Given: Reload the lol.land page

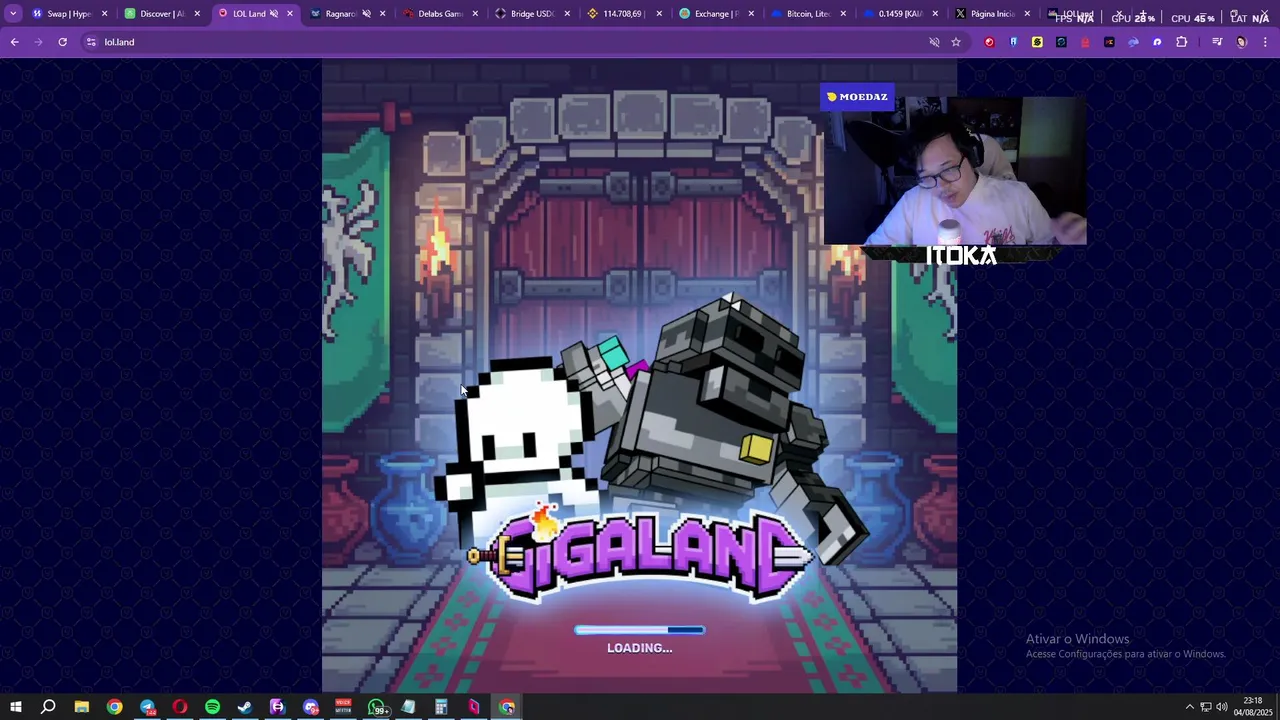Looking at the screenshot, I should click(x=62, y=42).
